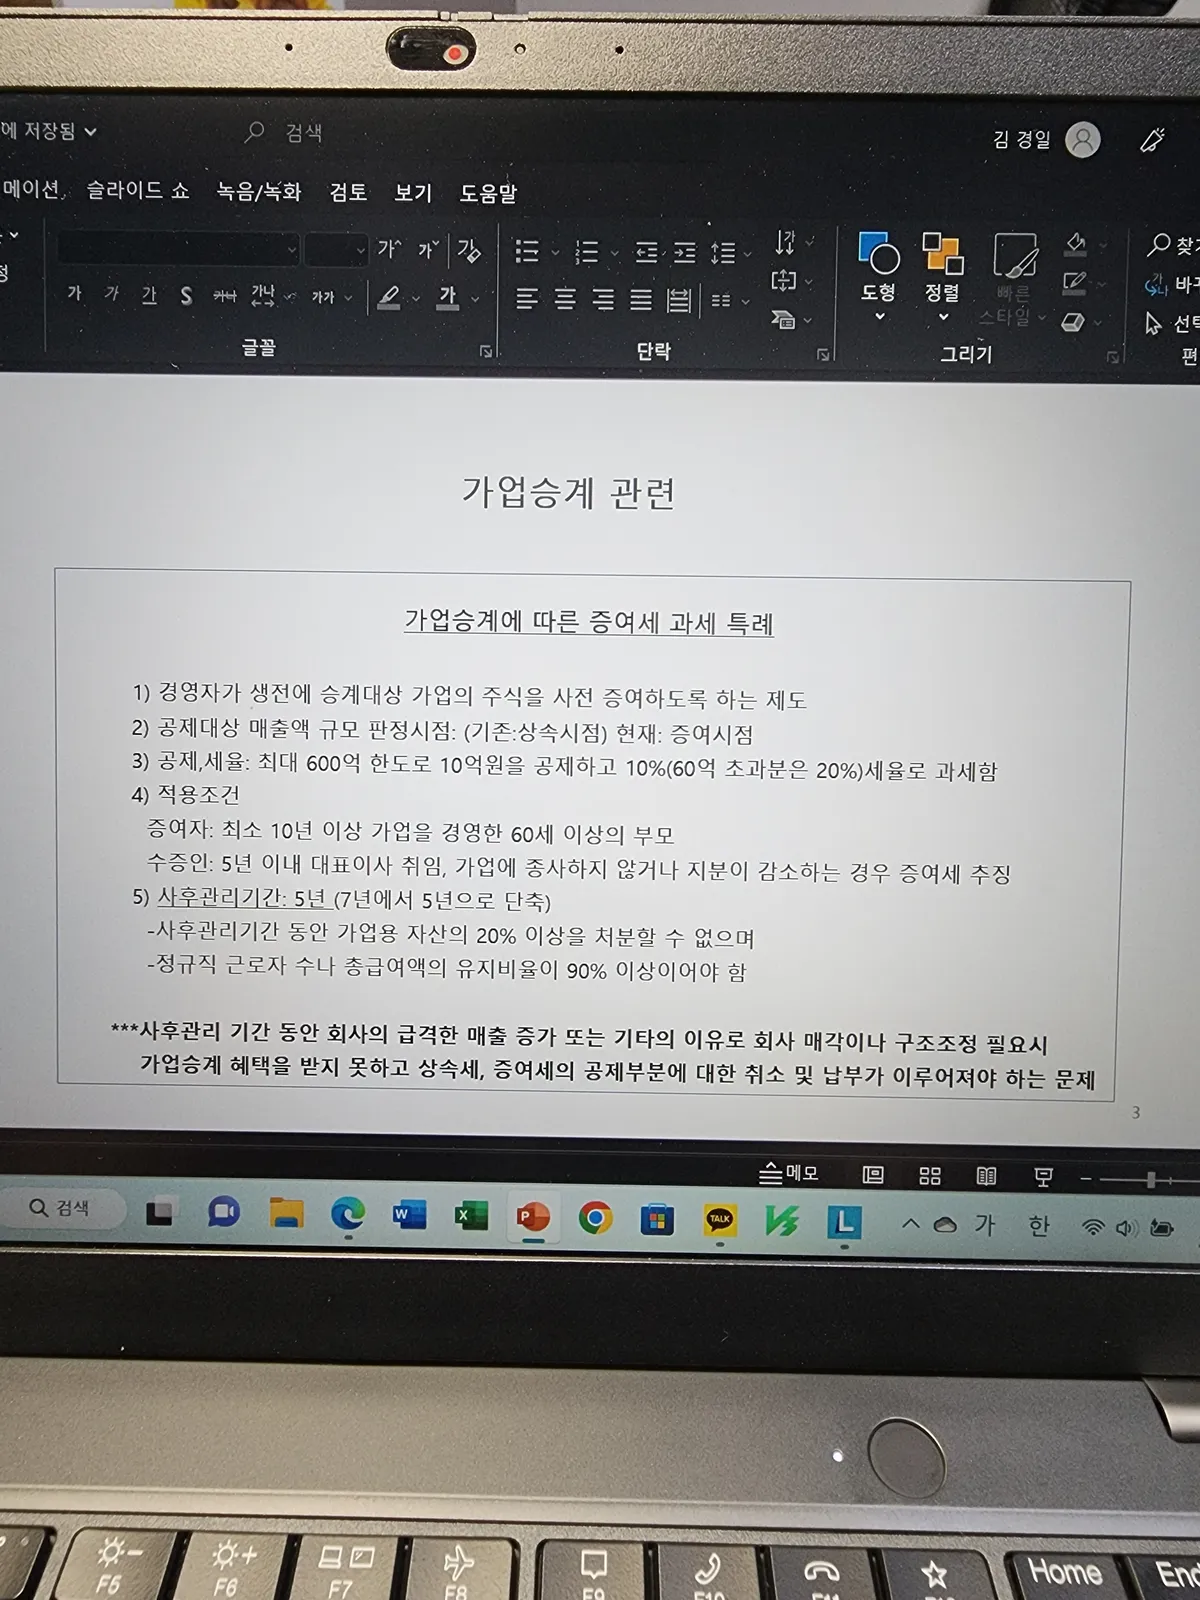Start slide show from status bar
Viewport: 1200px width, 1600px height.
(x=1043, y=1178)
